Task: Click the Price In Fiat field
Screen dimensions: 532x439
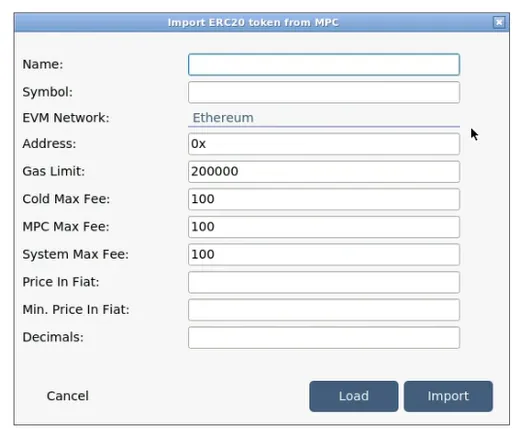Action: 324,282
